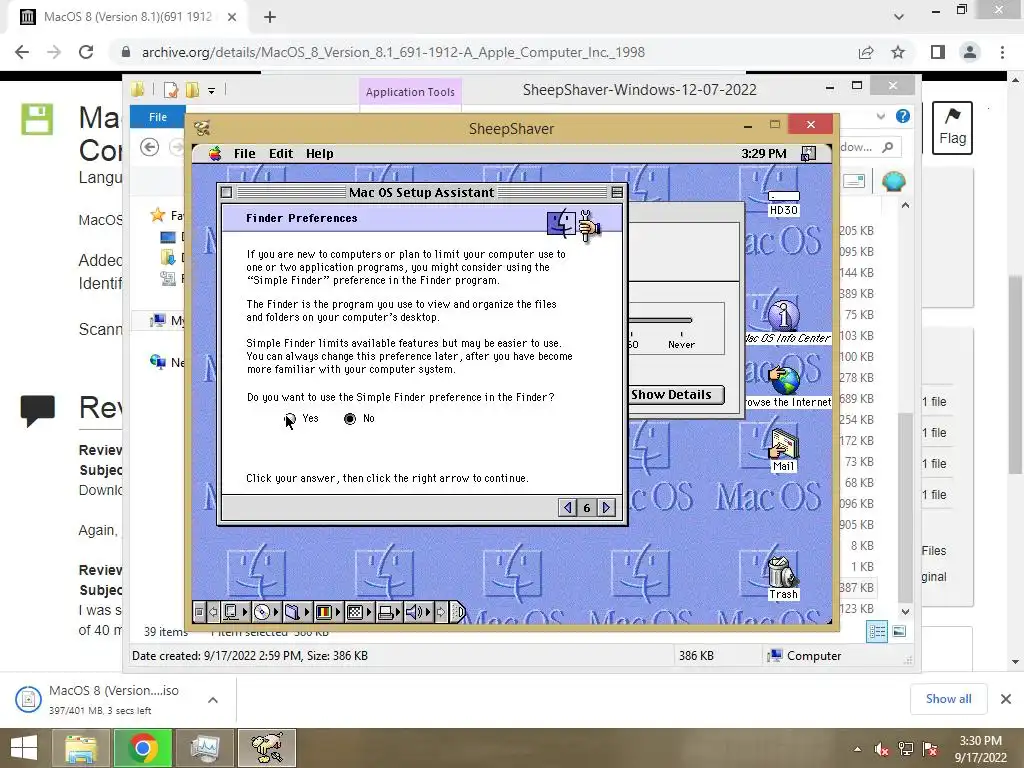Click the Explorer back arrow button
Viewport: 1024px width, 768px height.
click(x=150, y=147)
